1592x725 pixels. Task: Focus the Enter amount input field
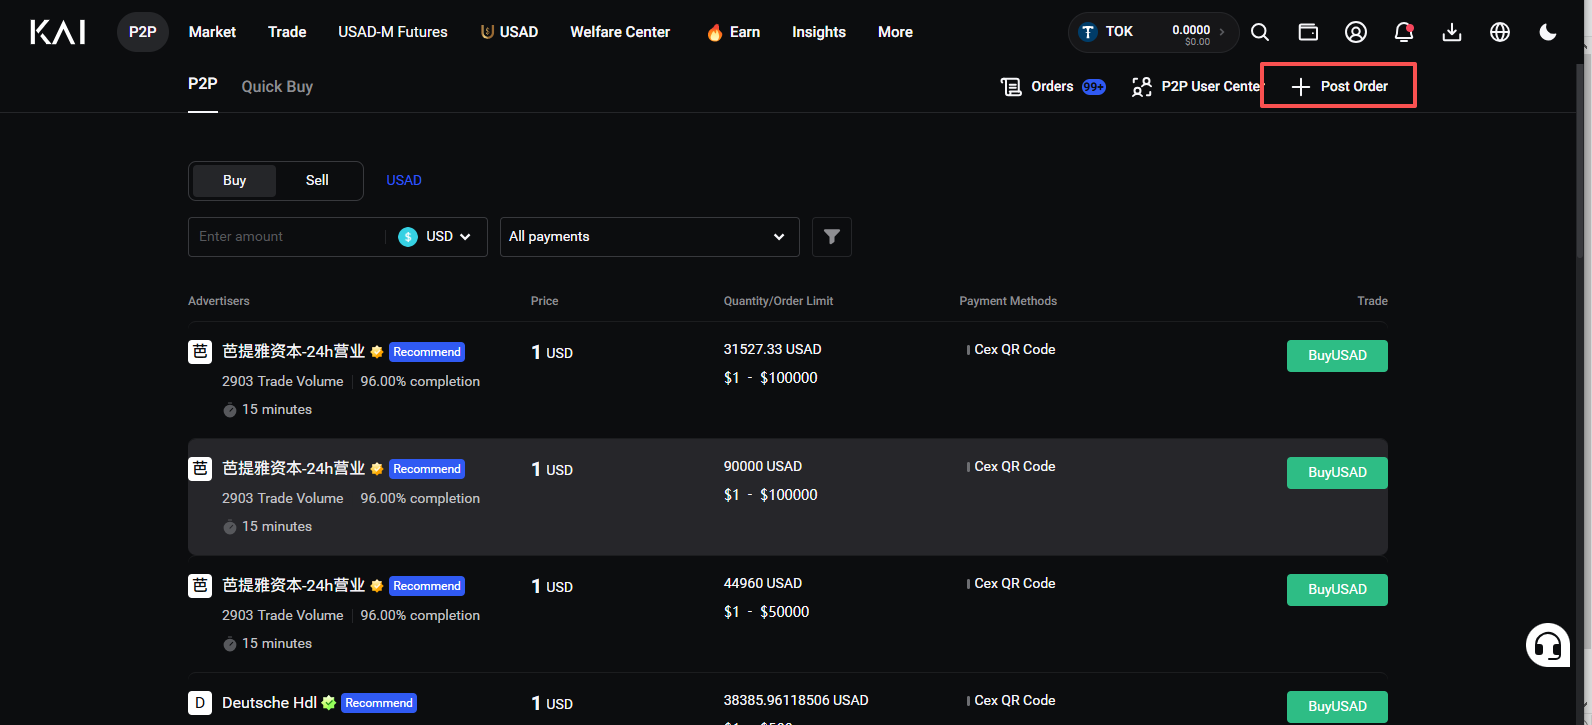[287, 237]
